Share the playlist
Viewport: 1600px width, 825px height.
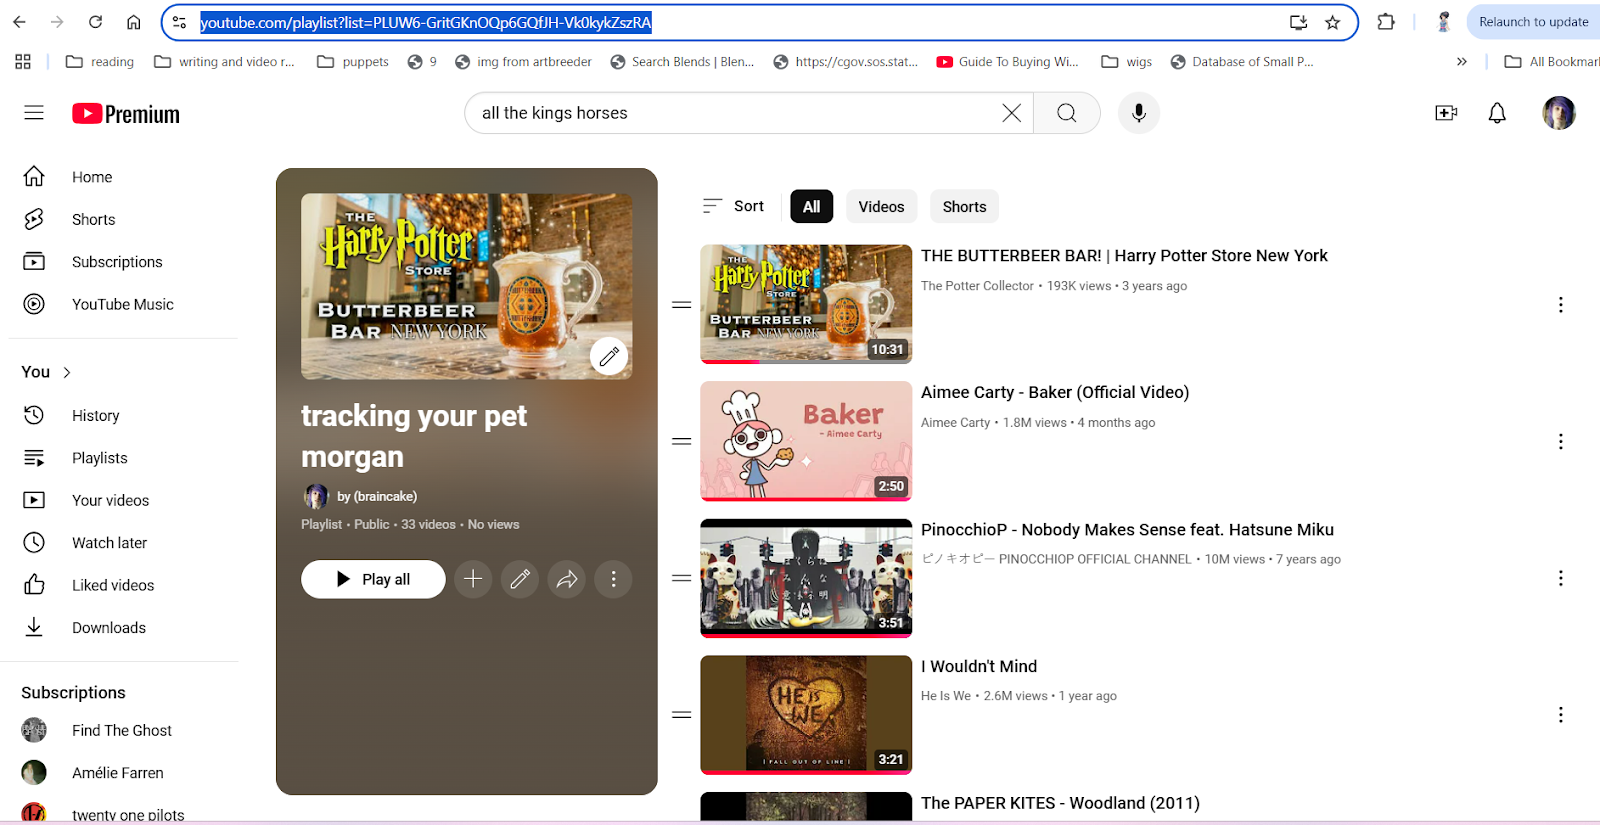[567, 579]
